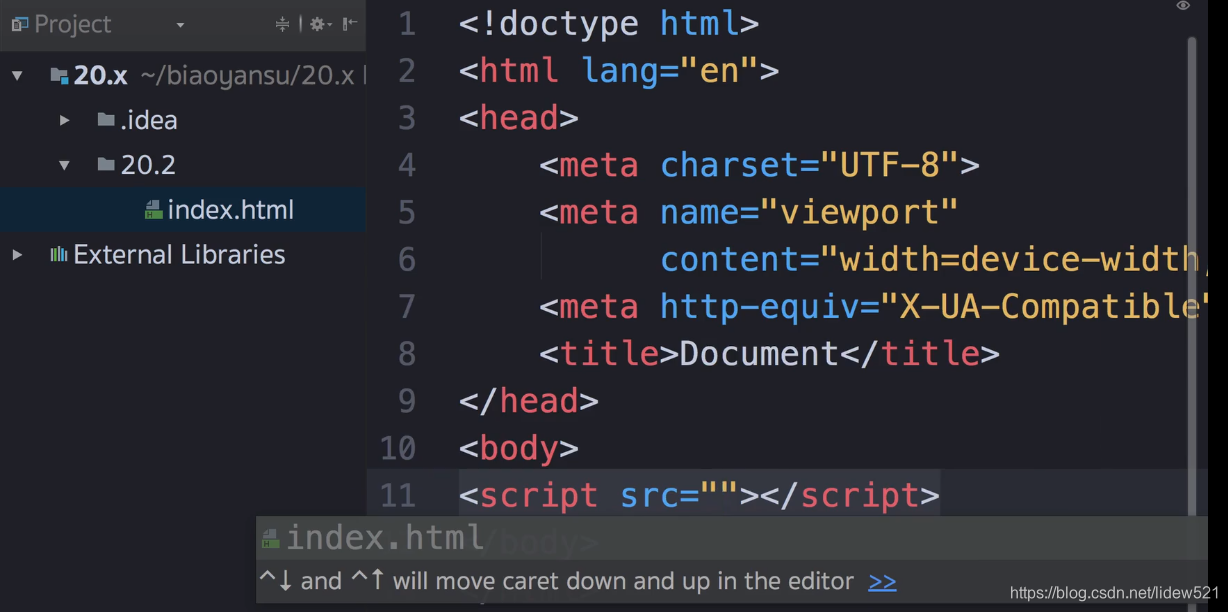Click the .idea folder icon
Screen dimensions: 1228x612
(x=106, y=120)
